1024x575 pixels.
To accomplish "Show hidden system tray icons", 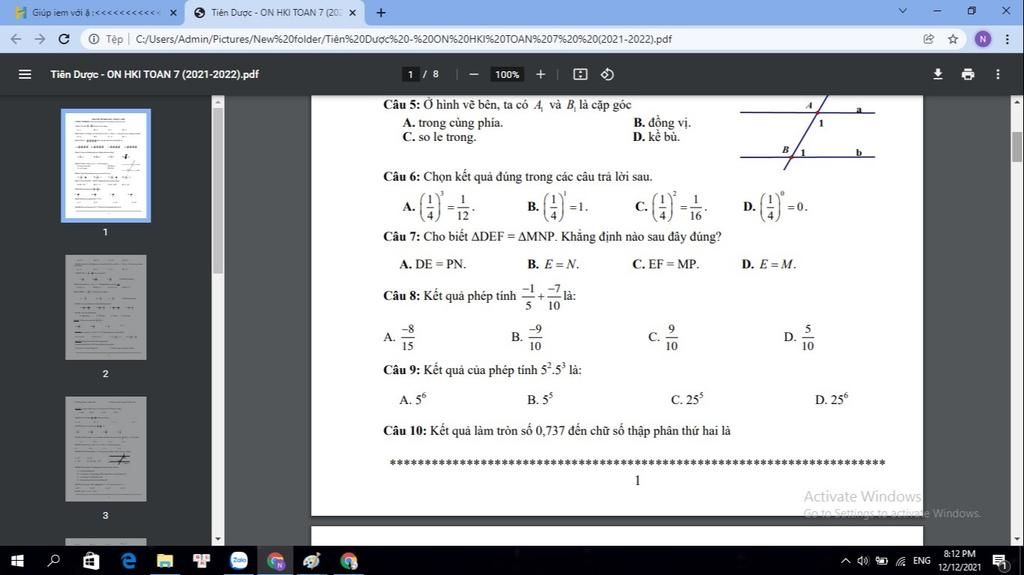I will point(846,561).
